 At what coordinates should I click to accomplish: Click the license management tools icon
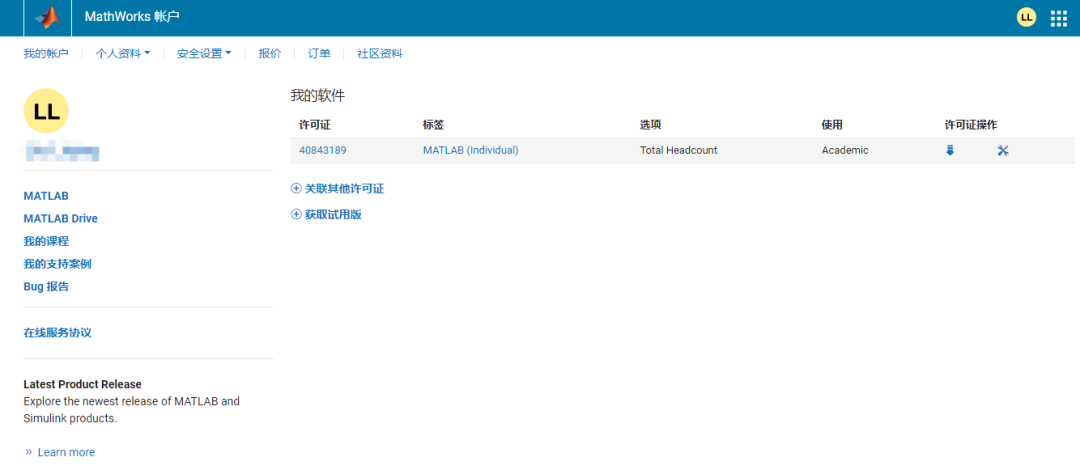(x=1003, y=150)
